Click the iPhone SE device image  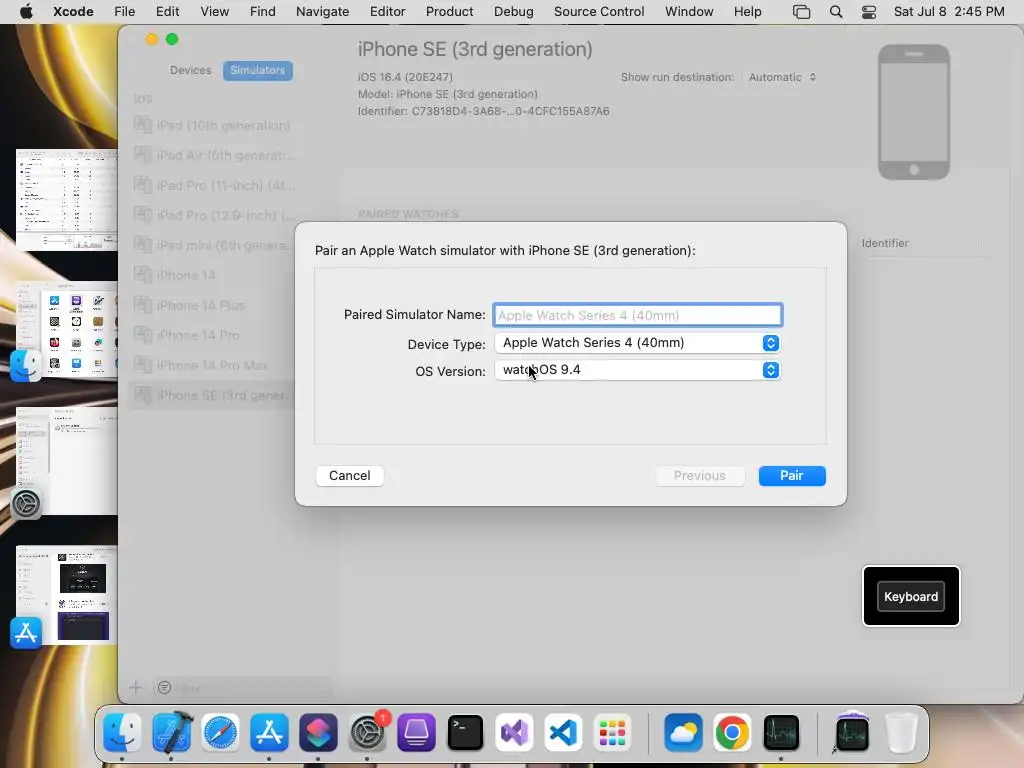[914, 112]
